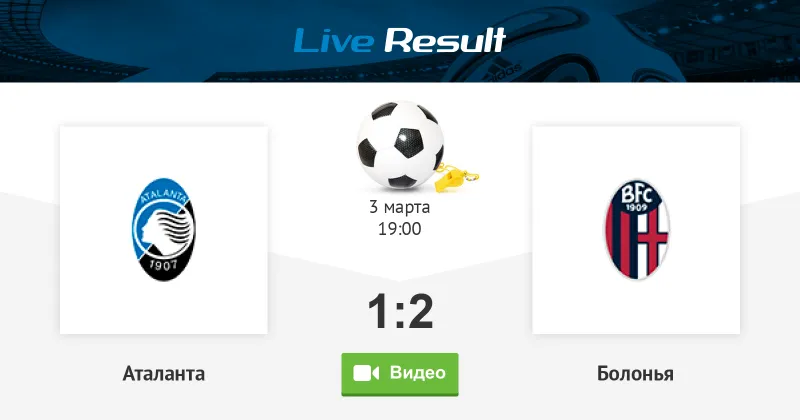
Task: Open the Аталанта team name link
Action: click(x=164, y=374)
